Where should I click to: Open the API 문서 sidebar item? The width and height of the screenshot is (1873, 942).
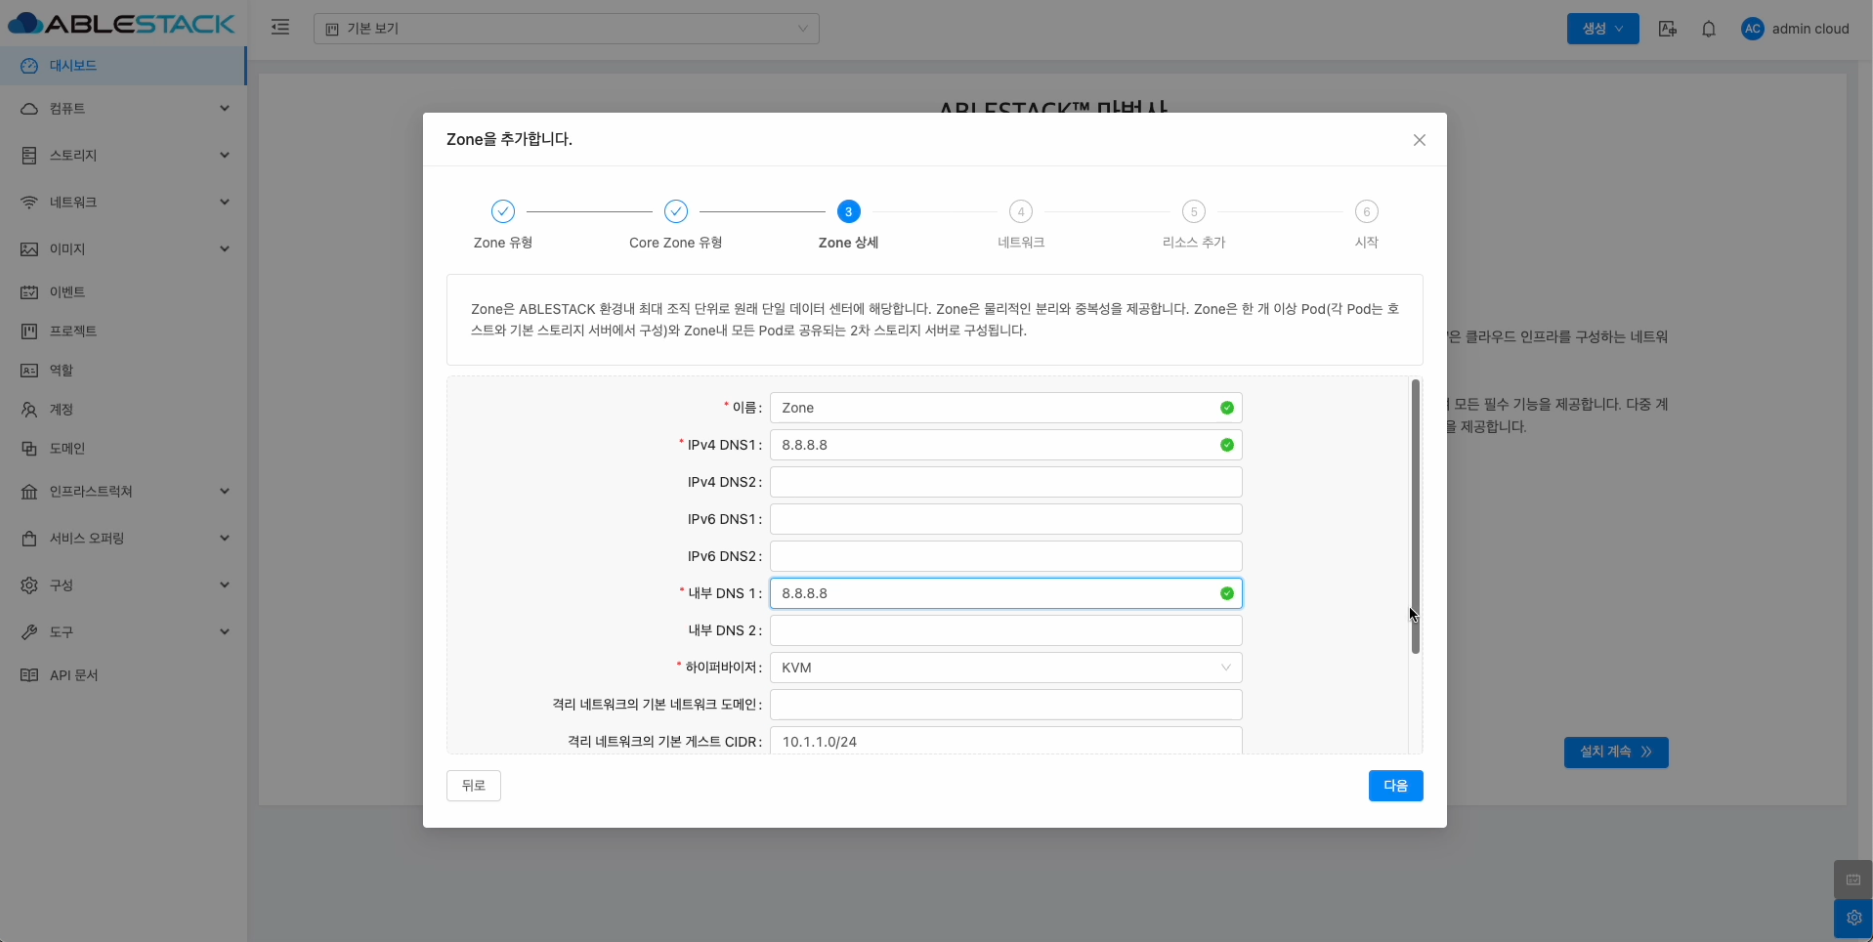(x=74, y=675)
